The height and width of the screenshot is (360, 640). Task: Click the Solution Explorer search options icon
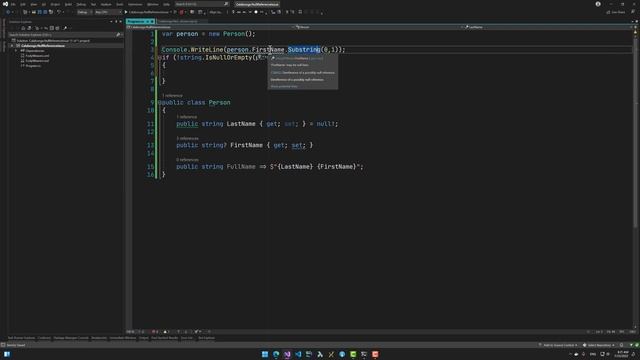coord(118,35)
